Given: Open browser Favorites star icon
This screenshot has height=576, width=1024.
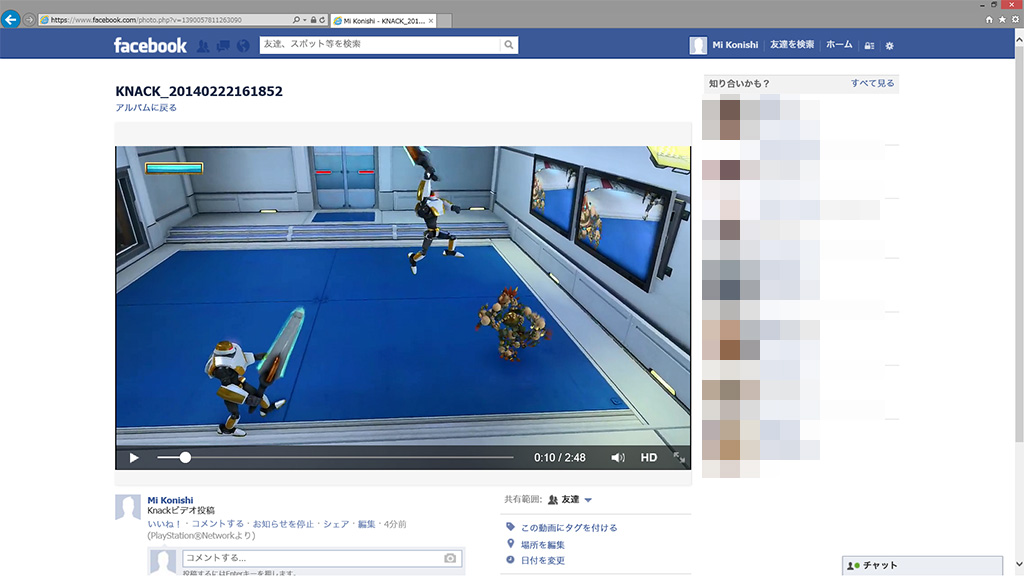Looking at the screenshot, I should coord(1002,20).
